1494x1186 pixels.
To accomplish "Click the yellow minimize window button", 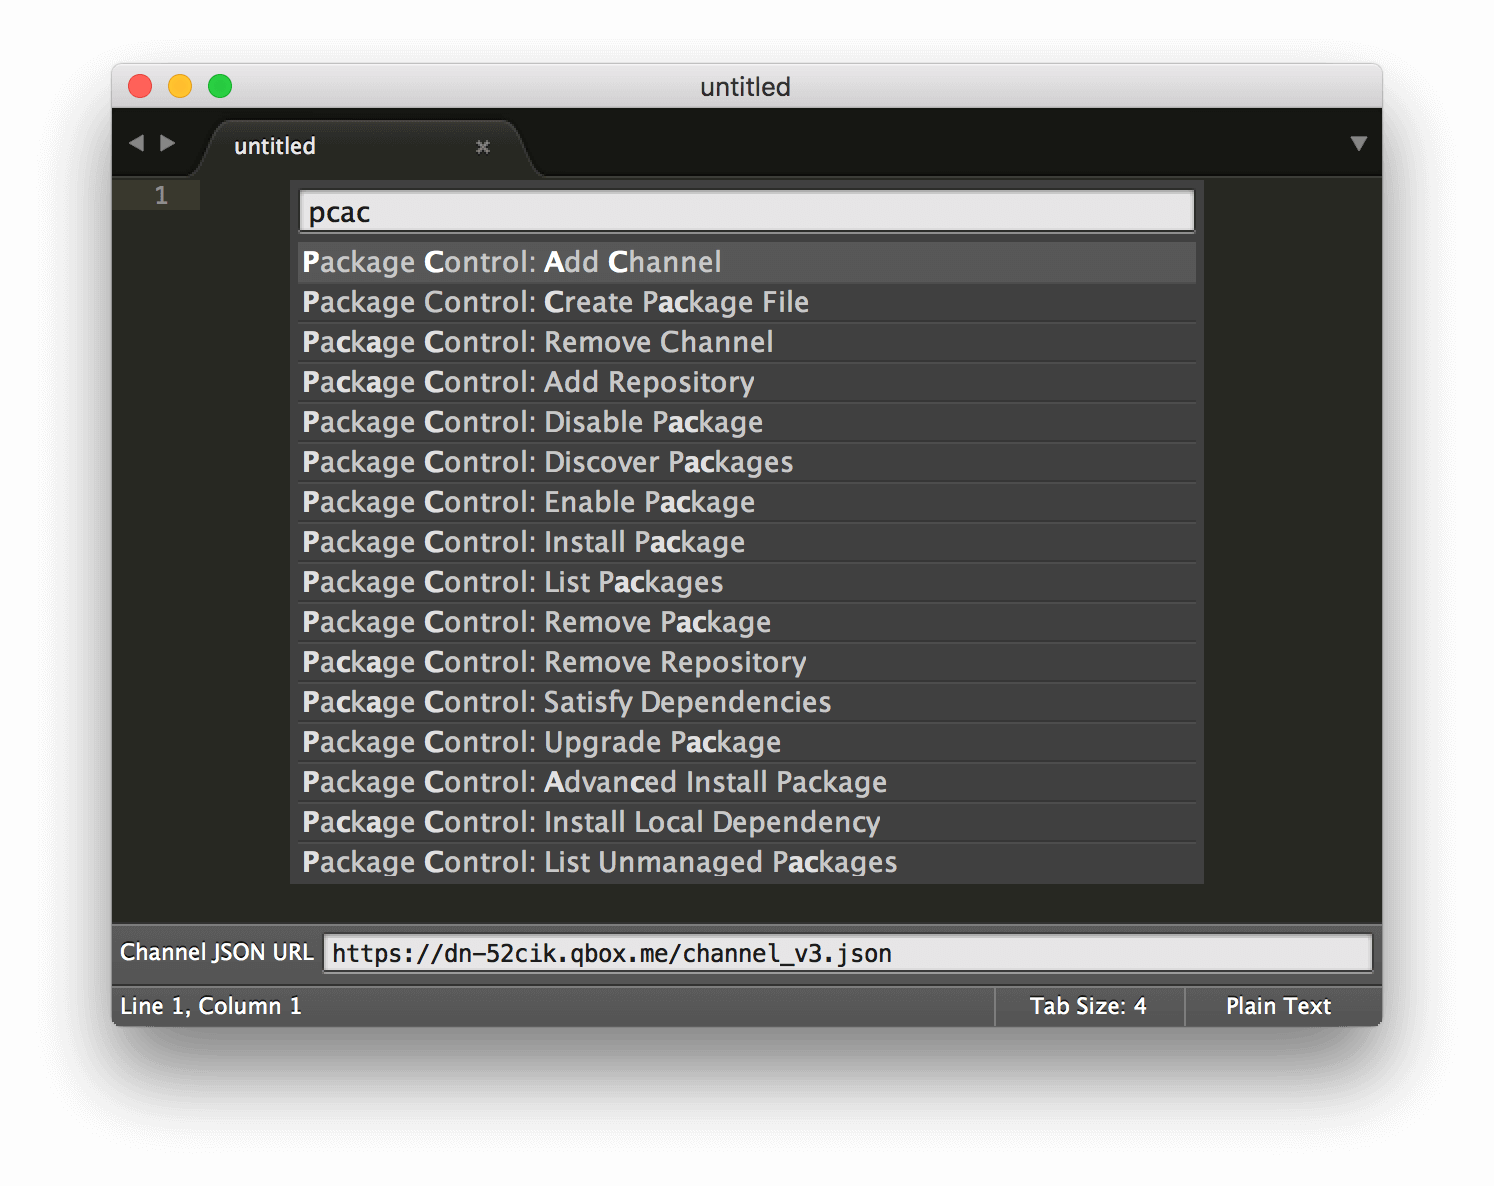I will click(180, 86).
